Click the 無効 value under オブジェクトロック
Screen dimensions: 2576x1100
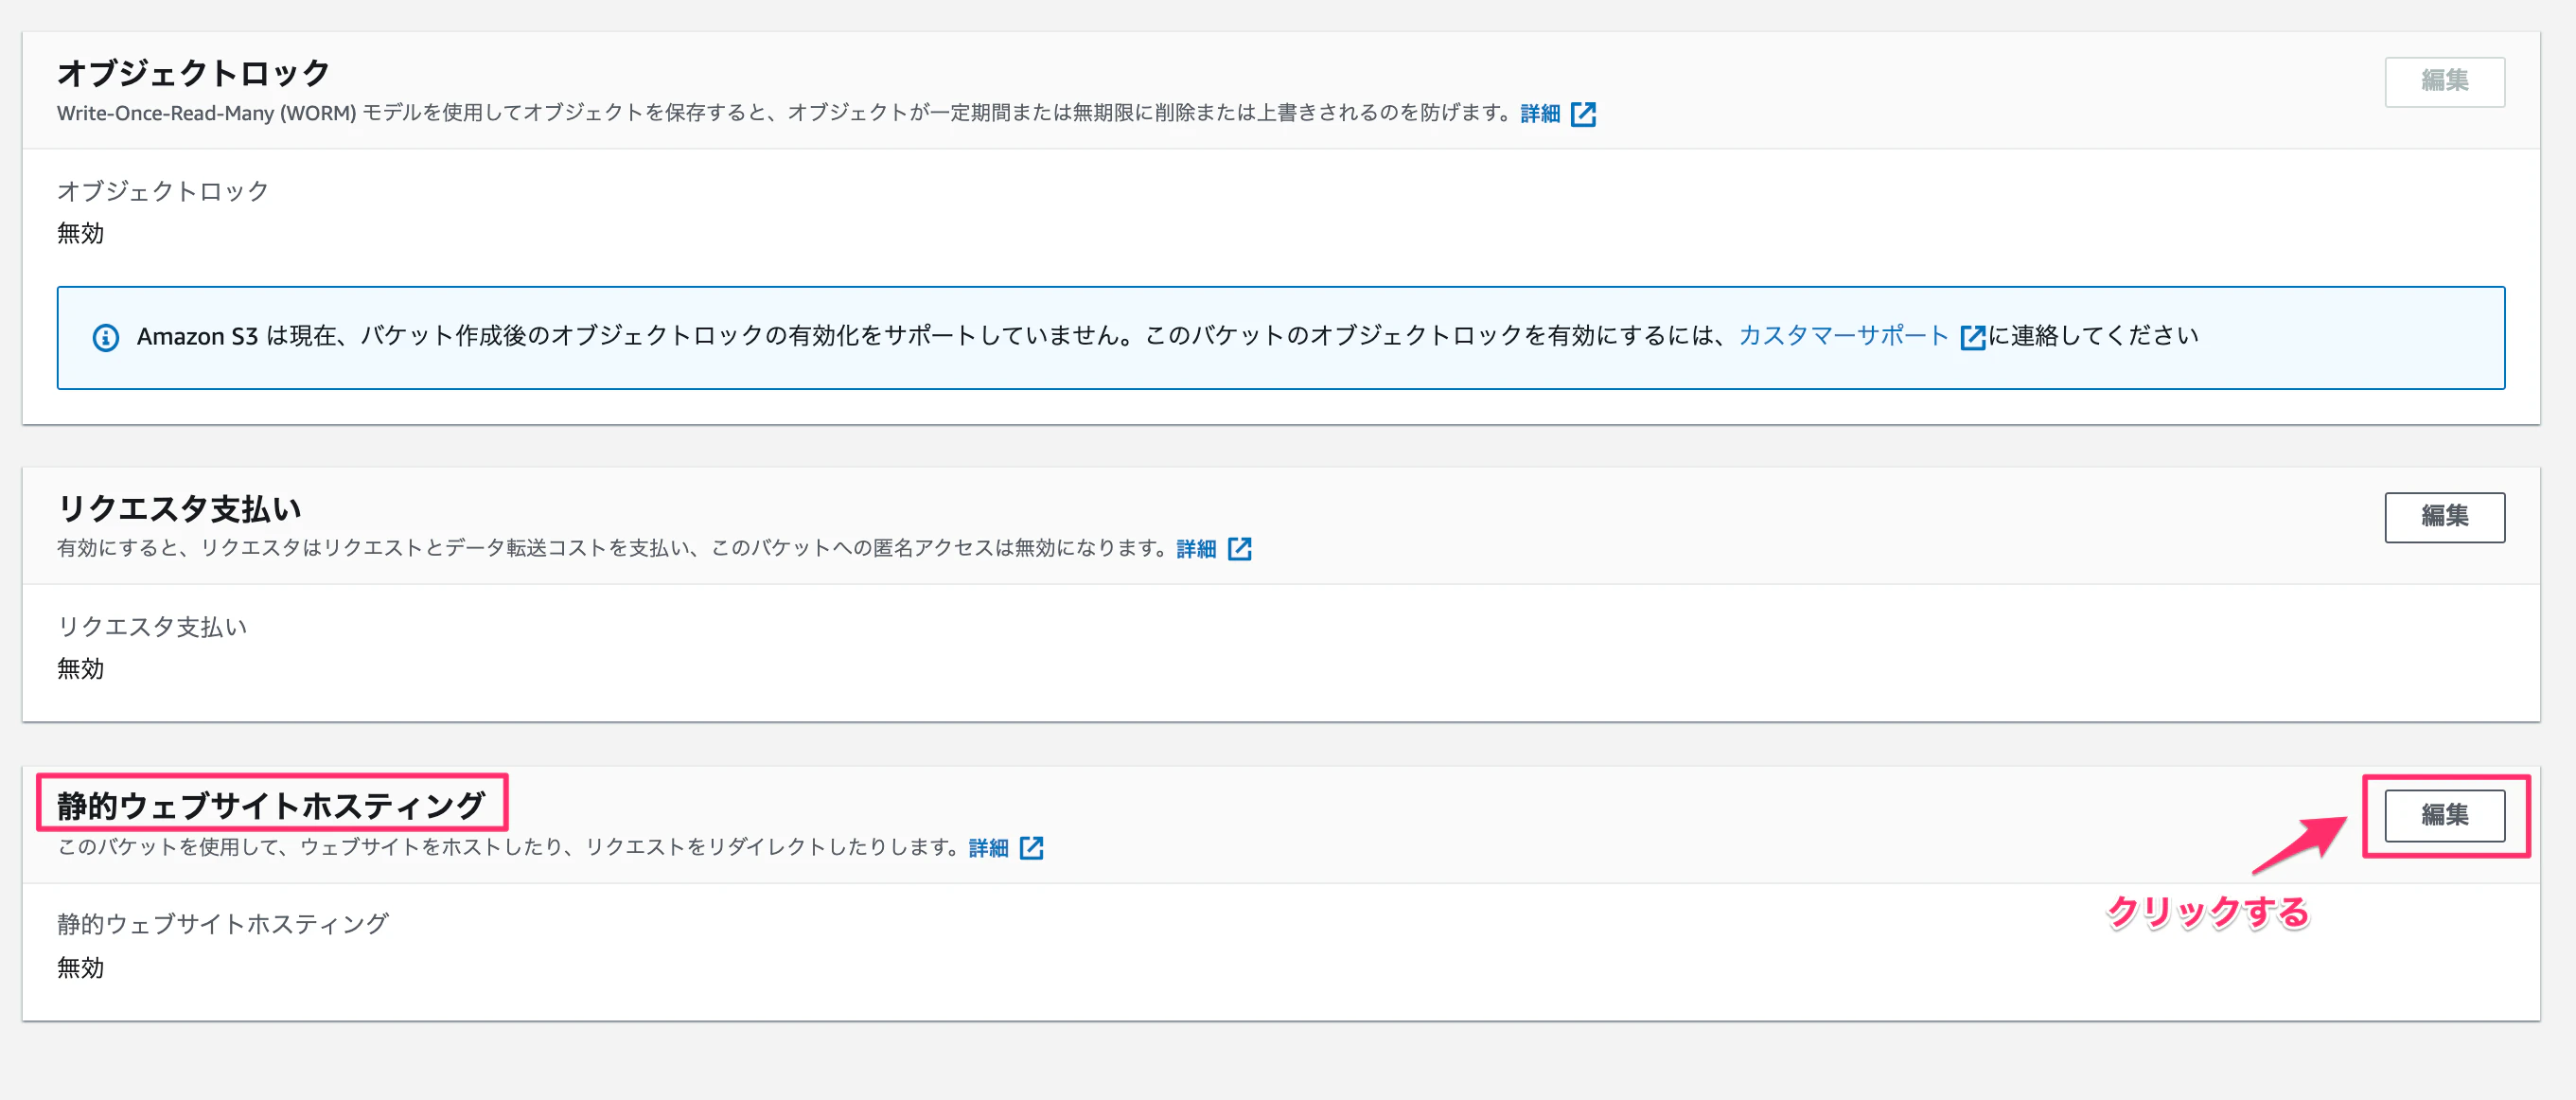click(80, 233)
